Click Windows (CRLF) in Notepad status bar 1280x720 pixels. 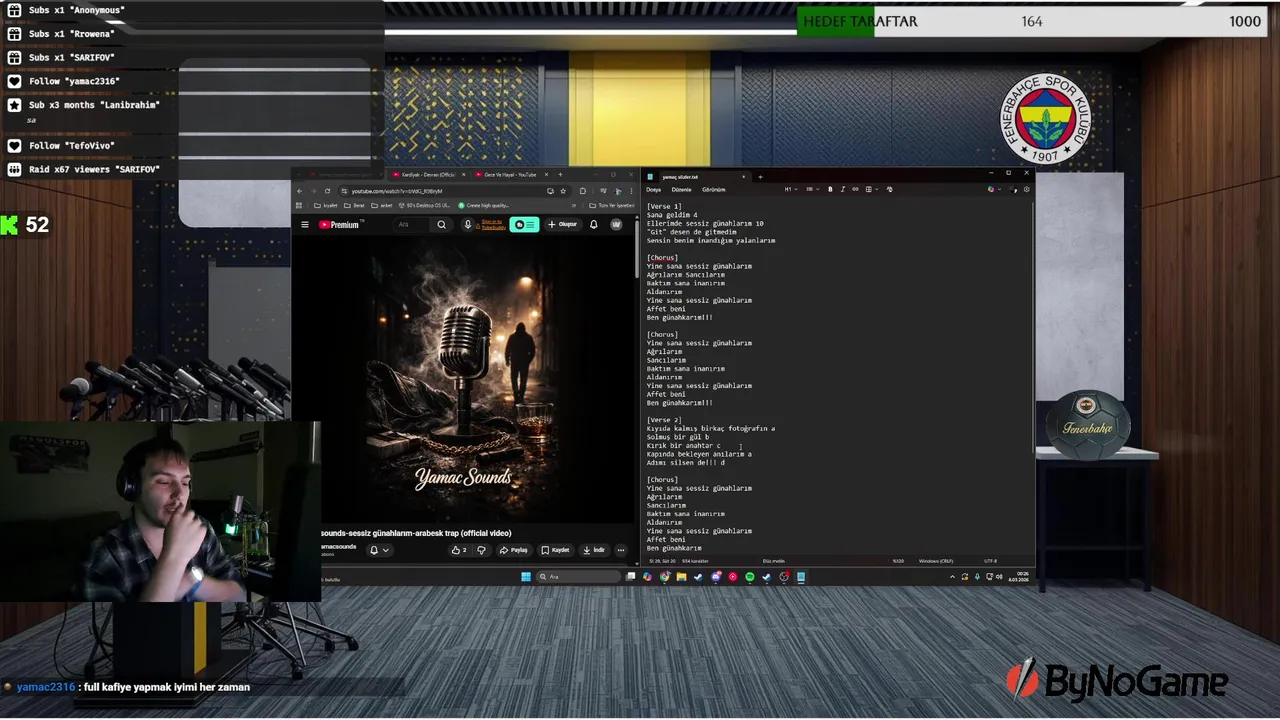(x=936, y=561)
